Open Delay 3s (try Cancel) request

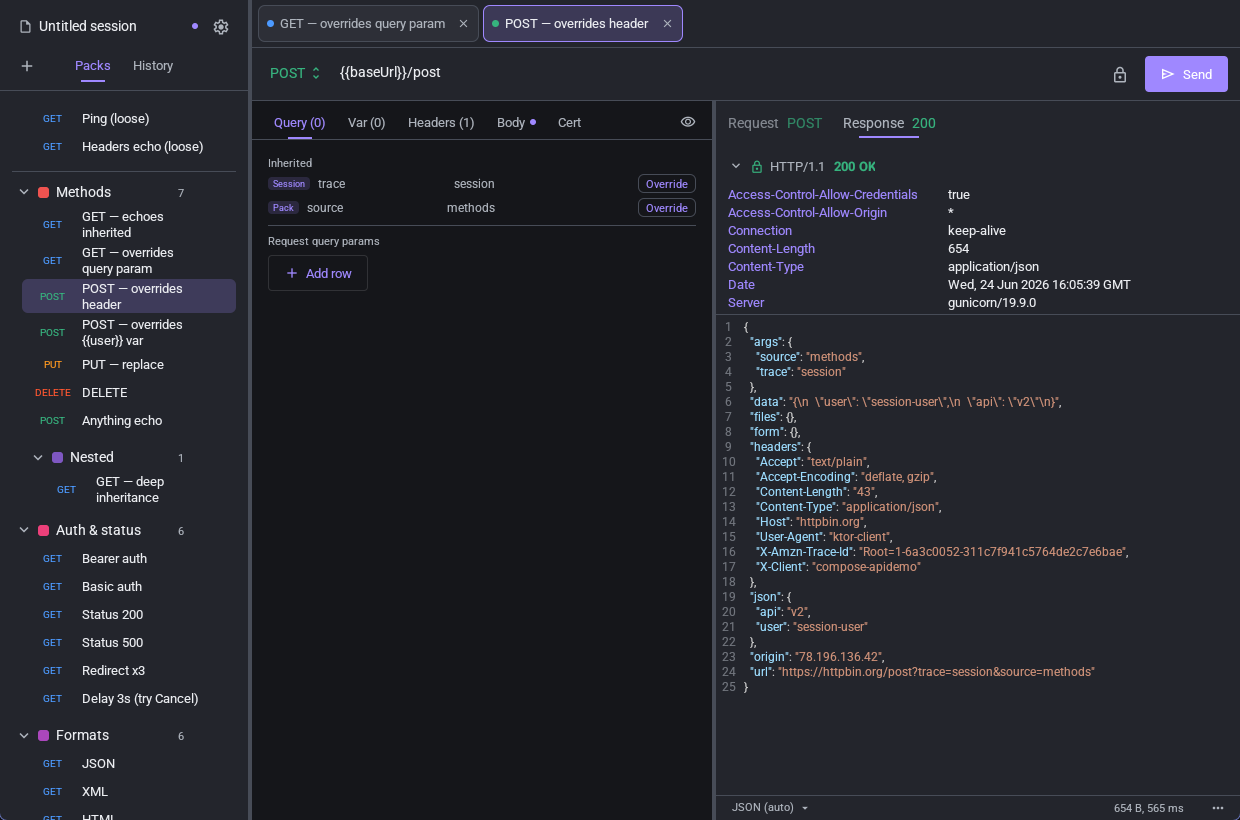click(x=129, y=699)
